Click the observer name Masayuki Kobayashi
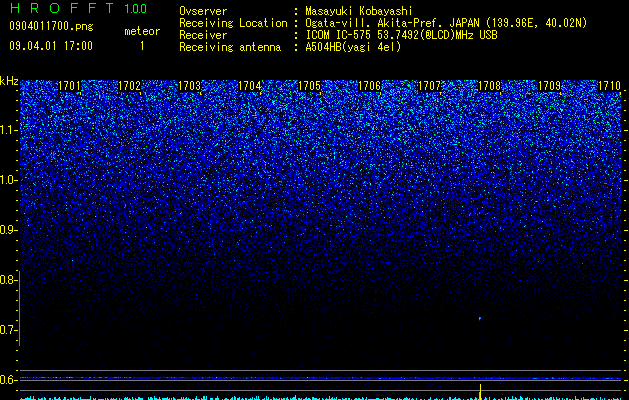The image size is (629, 400). [358, 11]
